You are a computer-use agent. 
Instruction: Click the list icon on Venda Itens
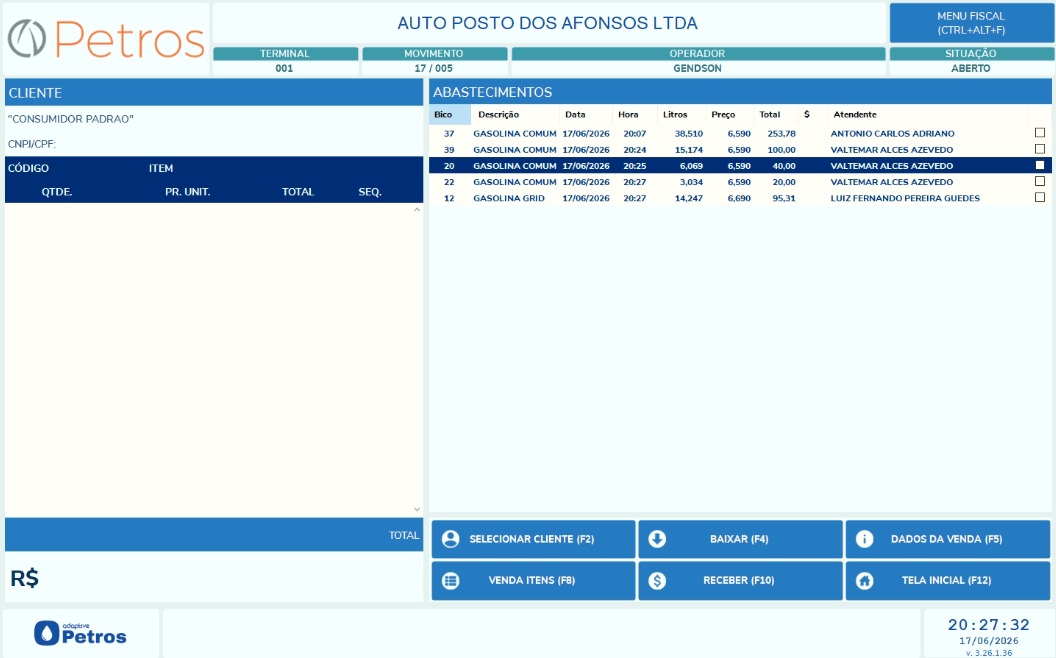pyautogui.click(x=451, y=581)
